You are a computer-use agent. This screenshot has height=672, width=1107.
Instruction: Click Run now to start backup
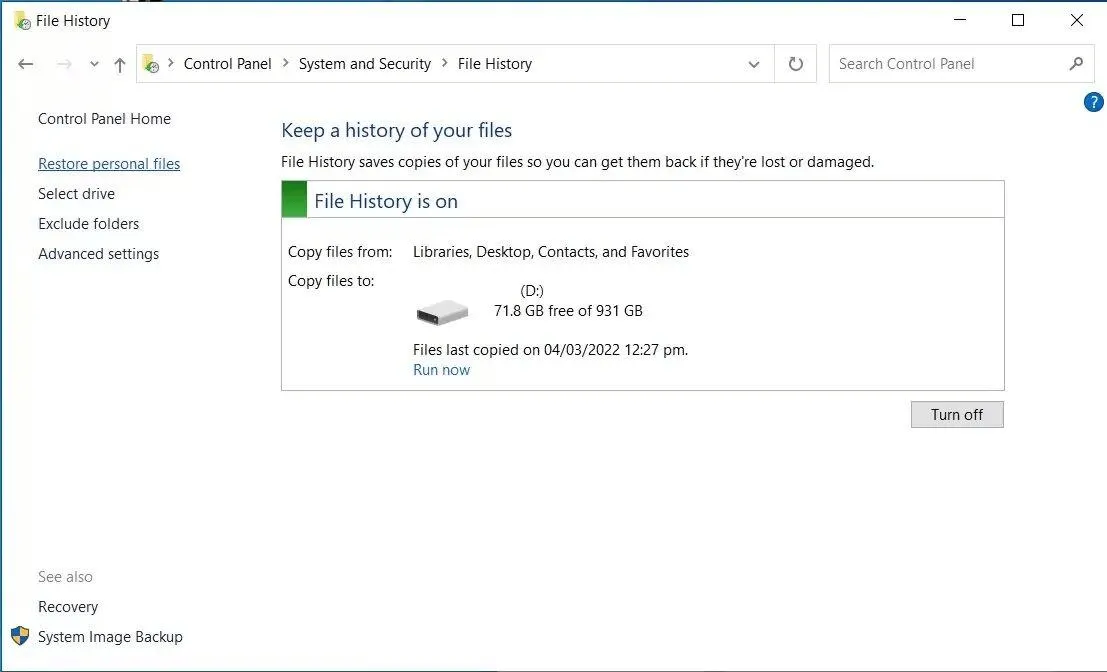[441, 370]
